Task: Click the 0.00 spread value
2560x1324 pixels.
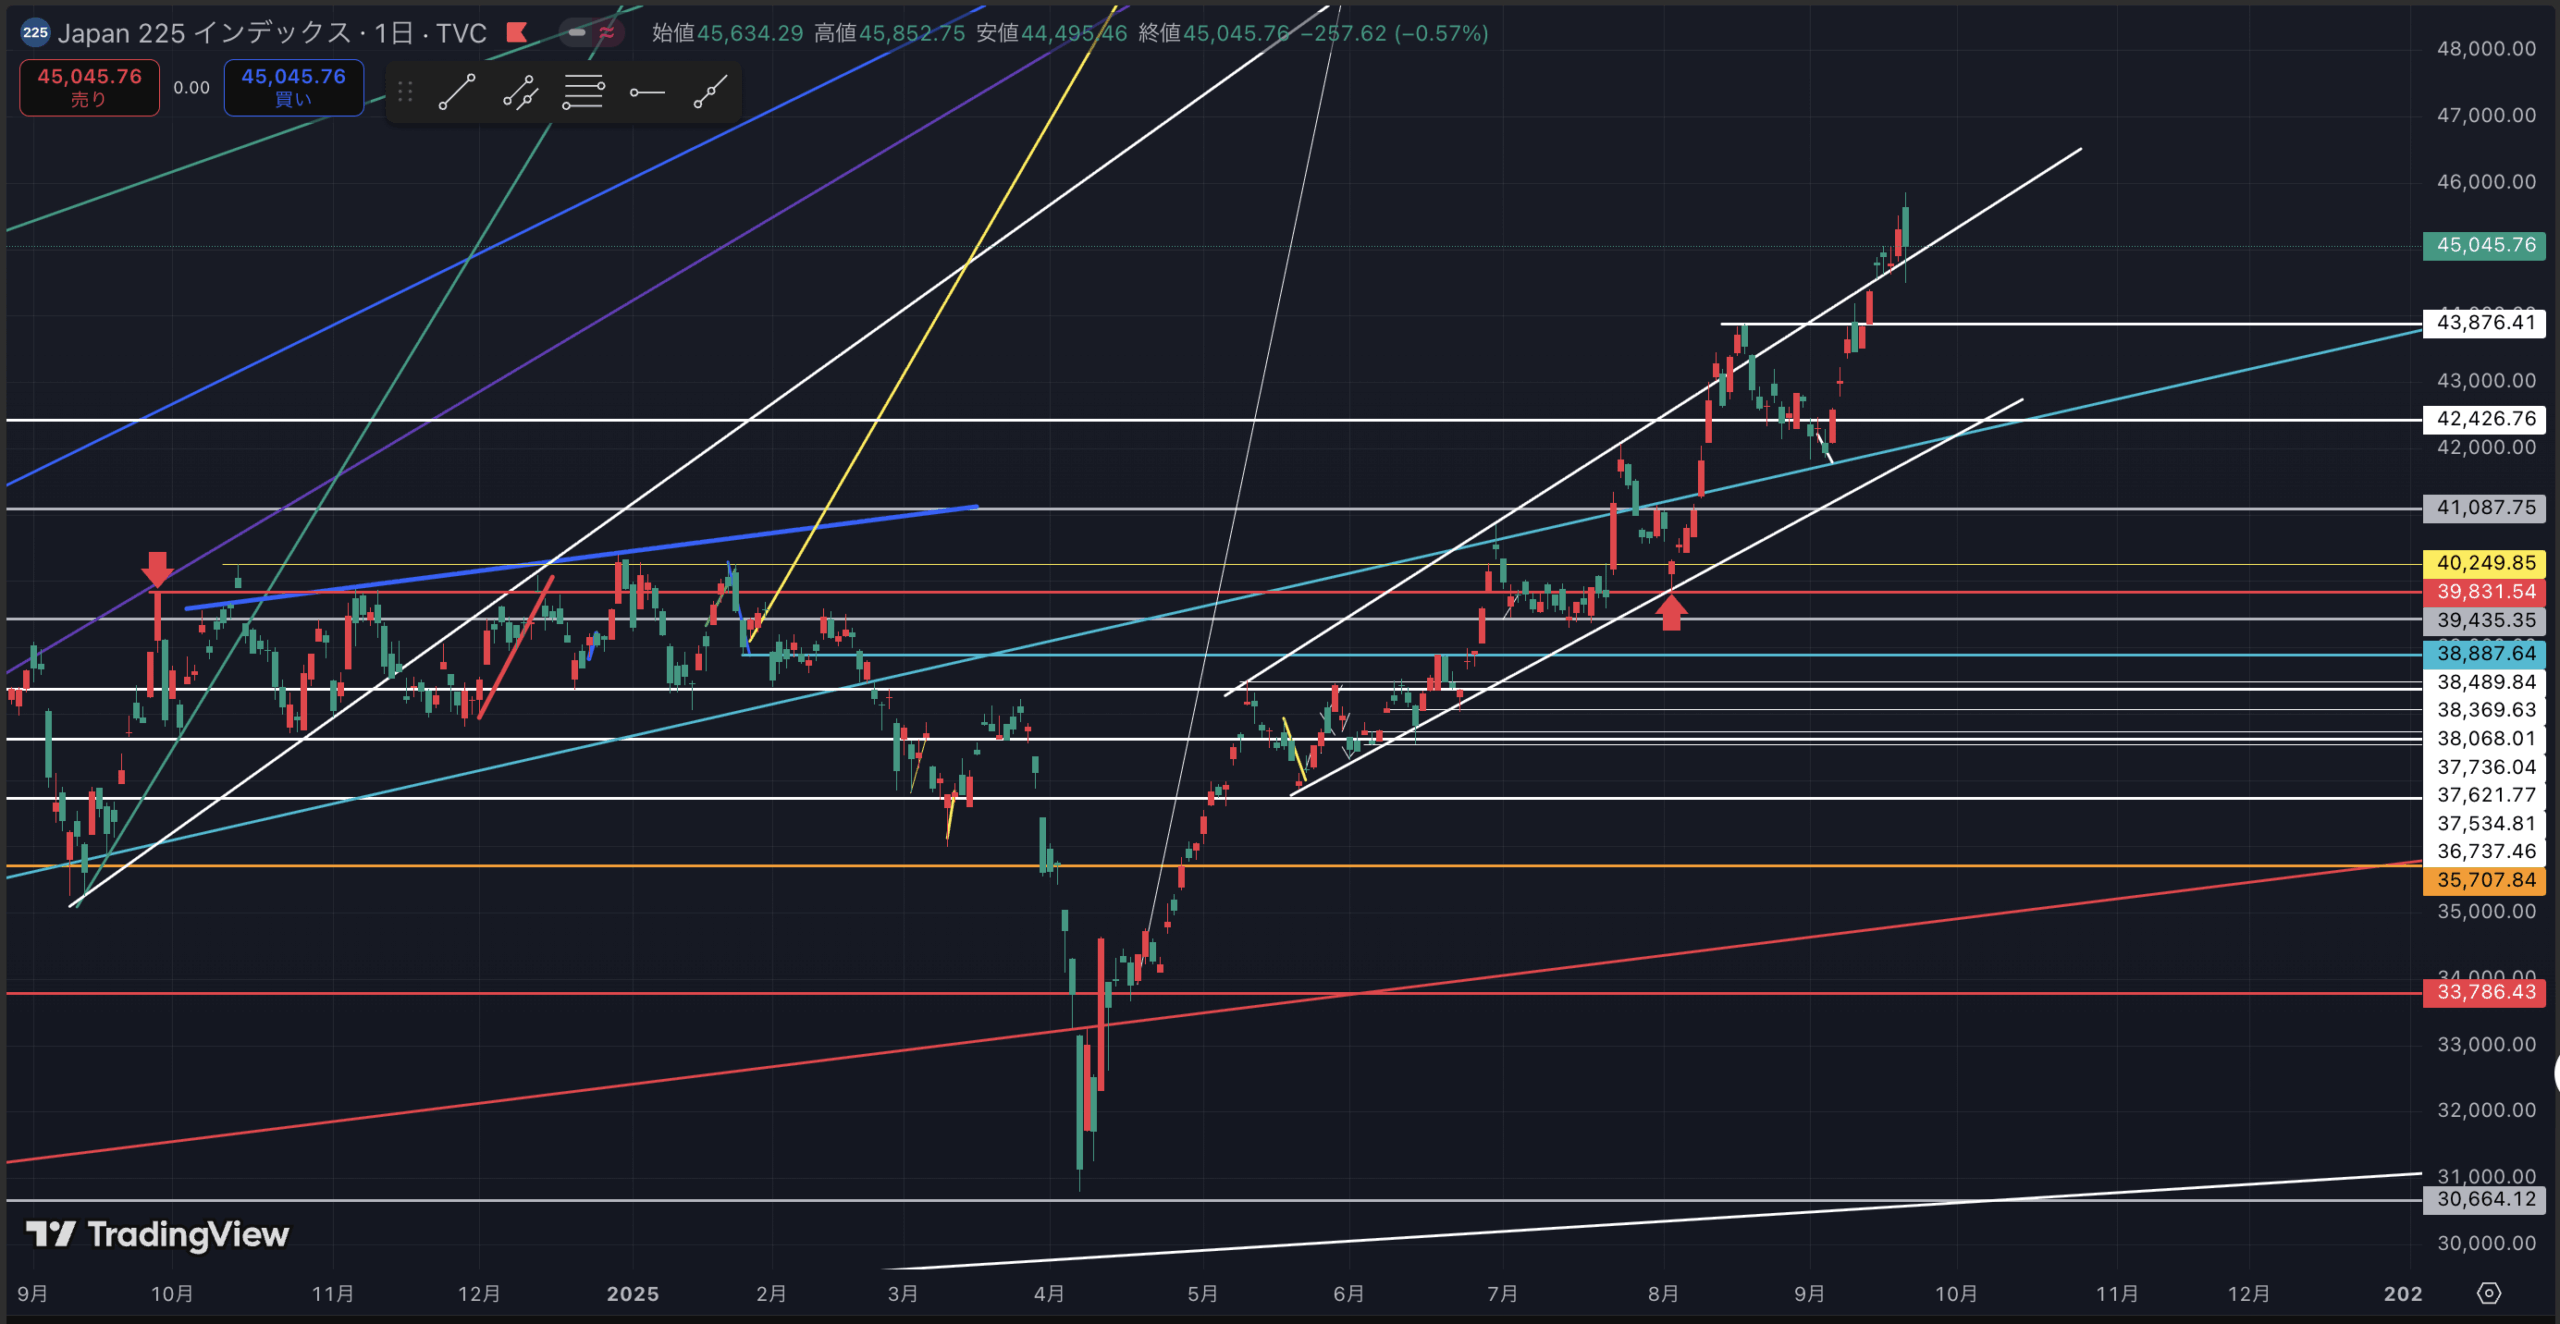Action: coord(191,88)
